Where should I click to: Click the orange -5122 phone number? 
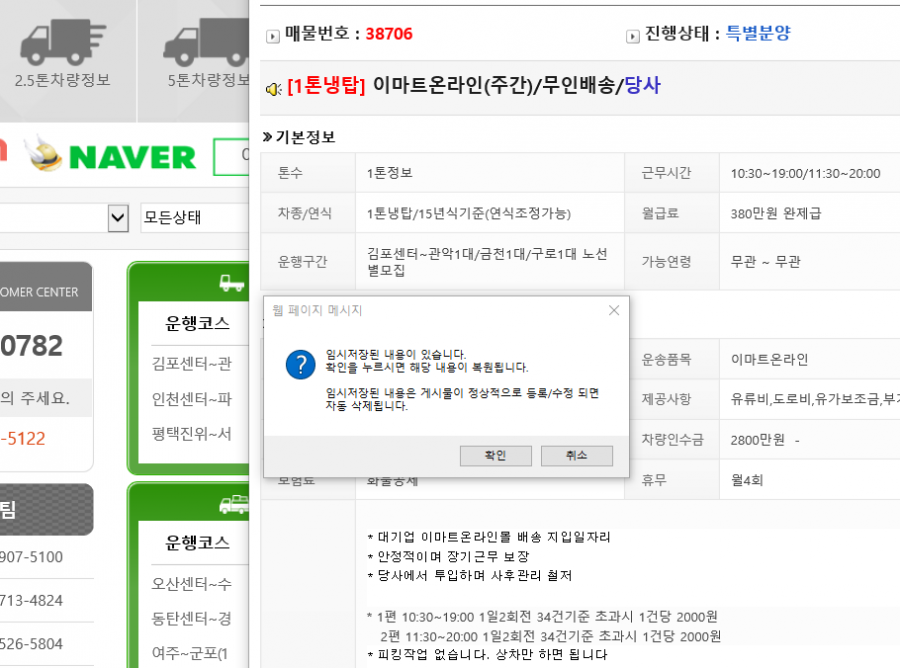[23, 438]
